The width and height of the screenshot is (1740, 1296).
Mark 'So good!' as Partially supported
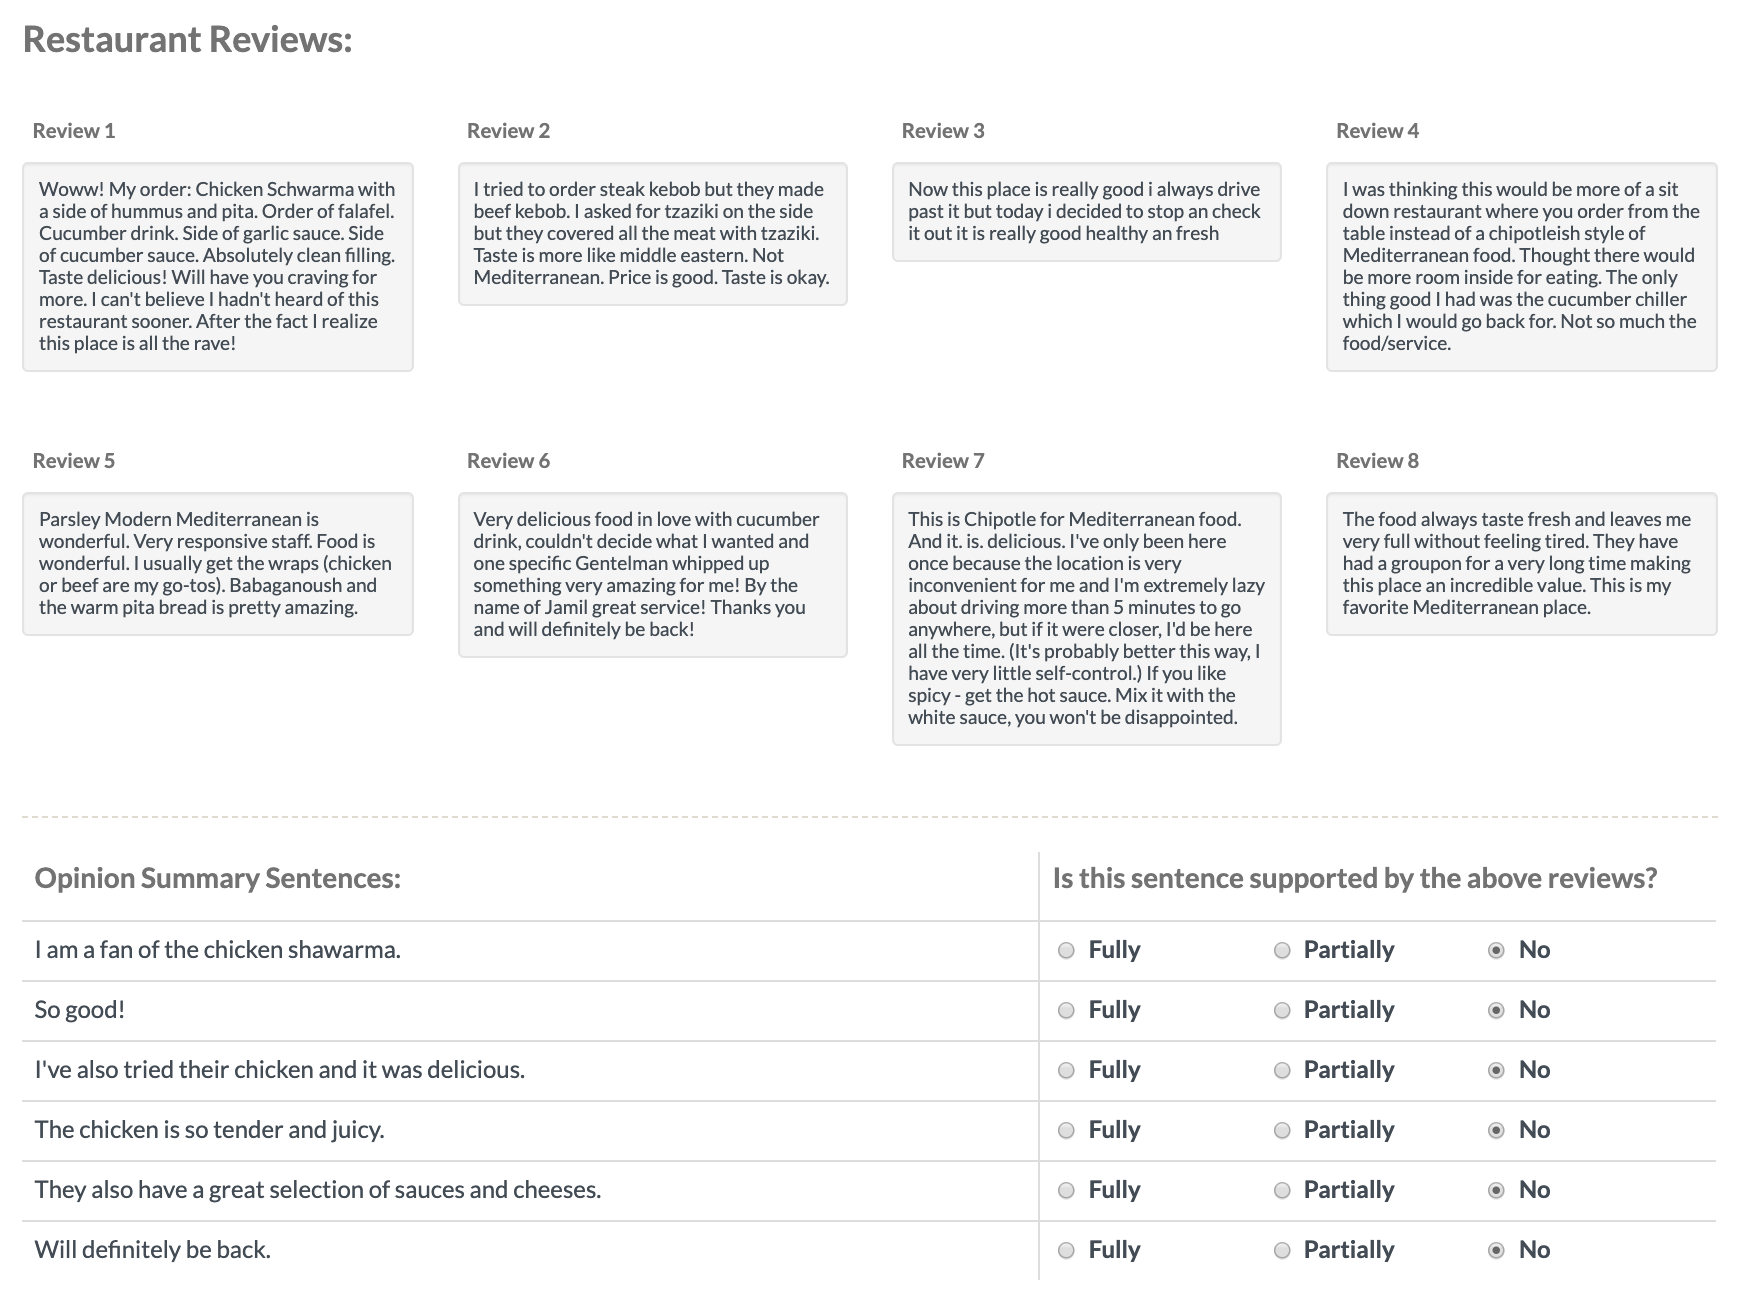click(x=1282, y=1010)
